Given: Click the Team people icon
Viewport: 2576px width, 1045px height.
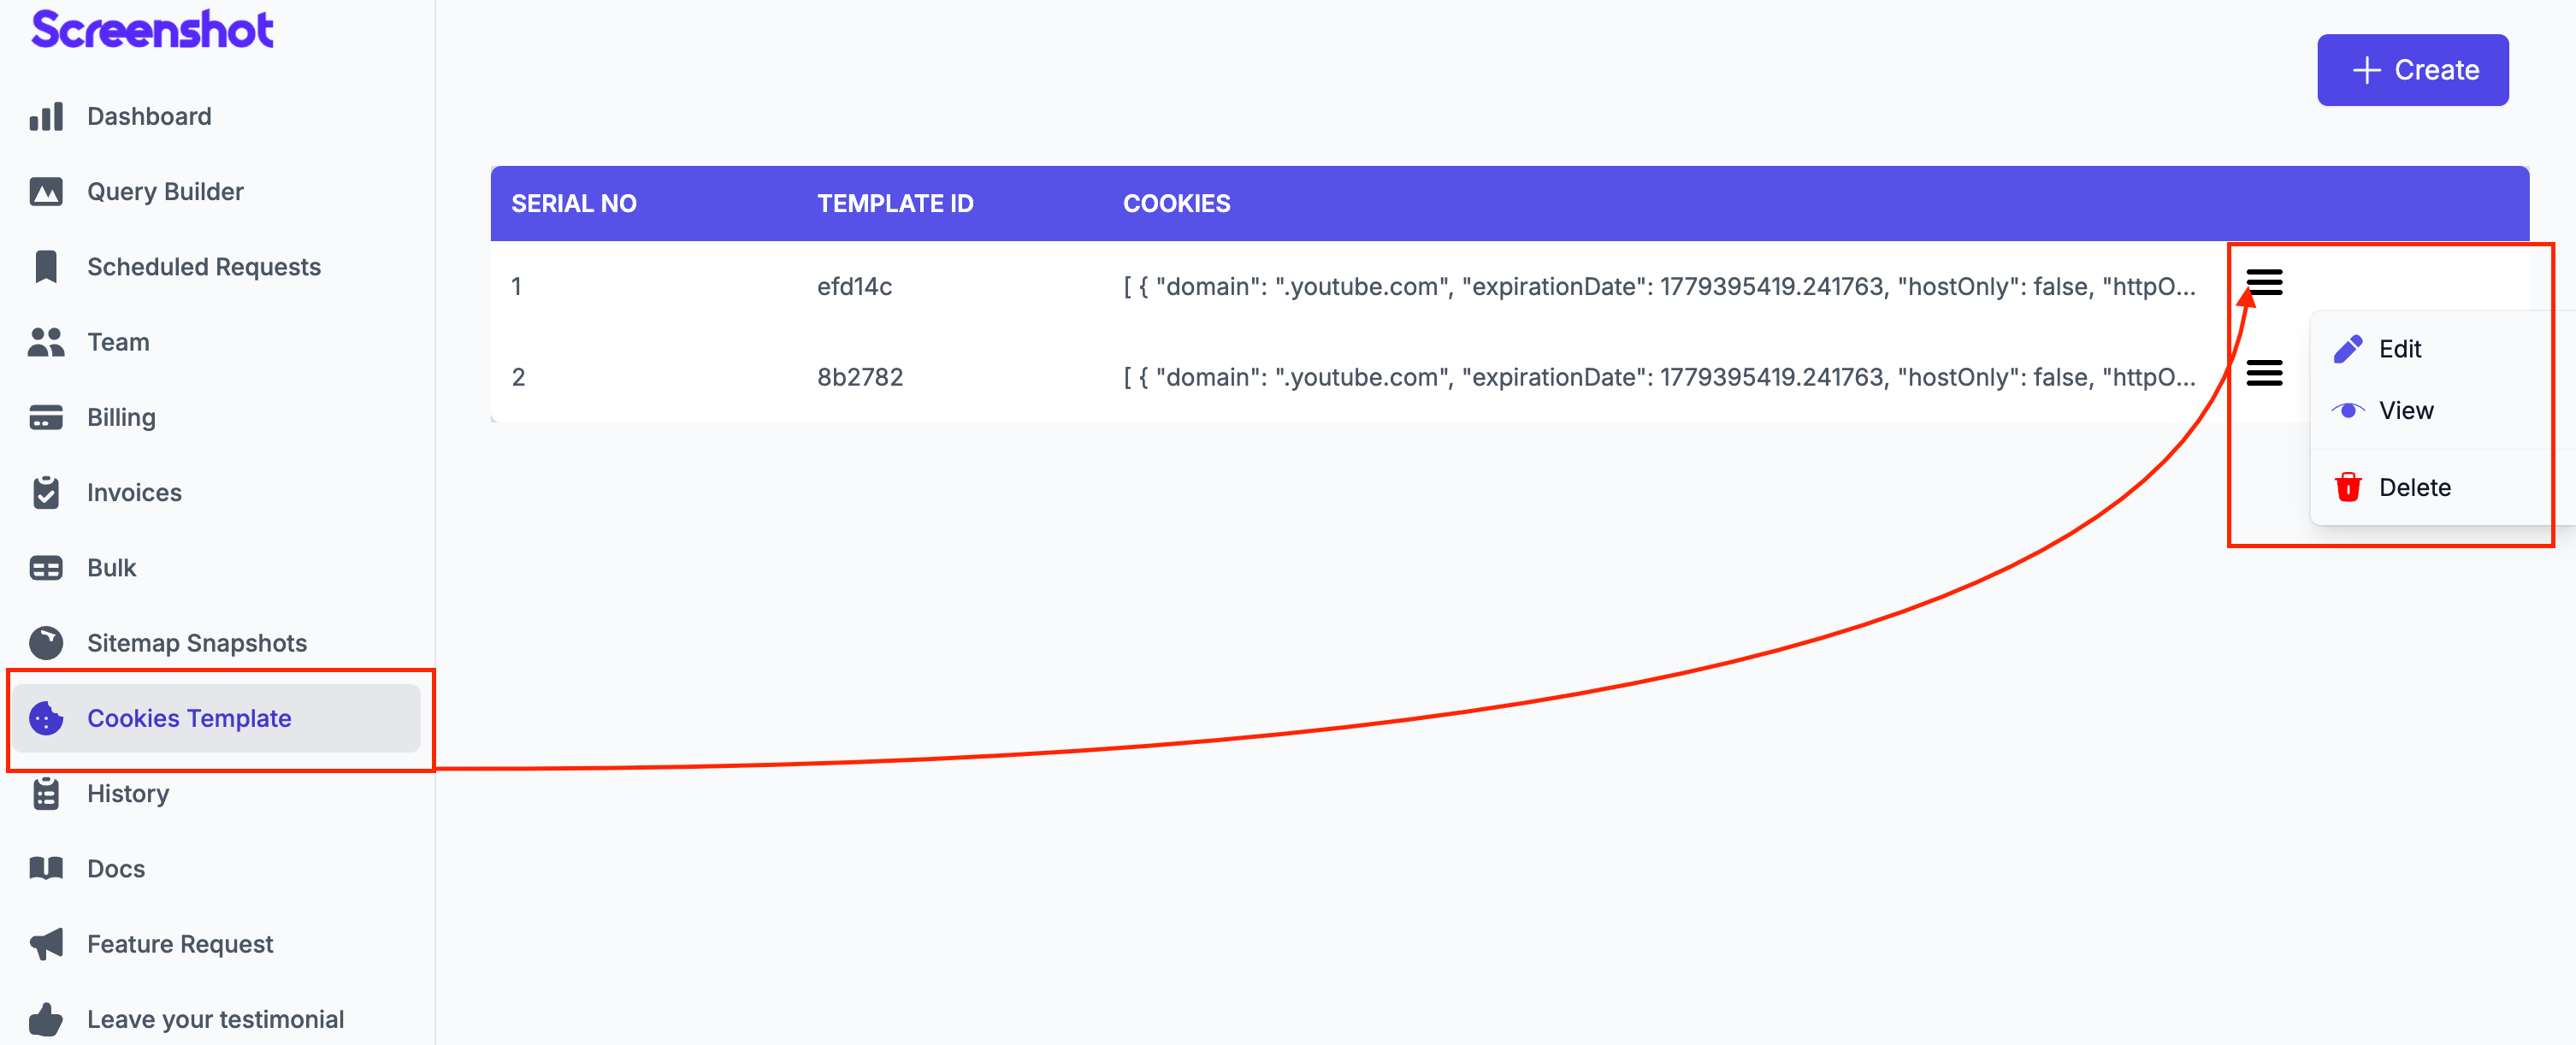Looking at the screenshot, I should (46, 342).
